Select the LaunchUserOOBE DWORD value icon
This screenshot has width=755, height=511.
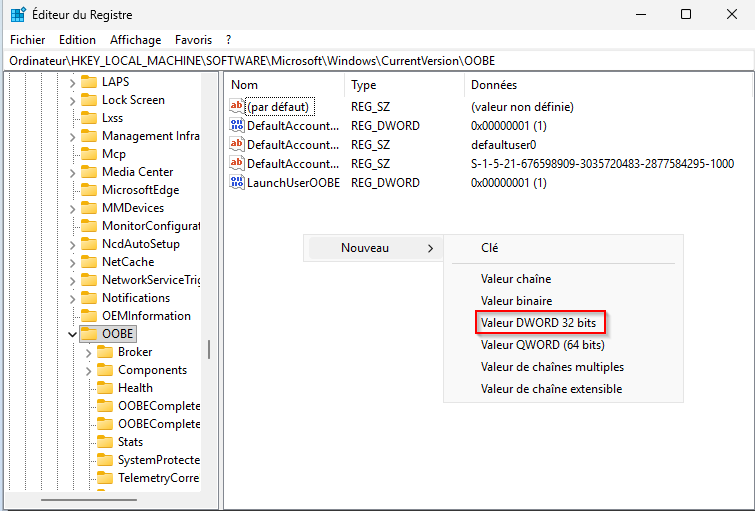(x=237, y=183)
